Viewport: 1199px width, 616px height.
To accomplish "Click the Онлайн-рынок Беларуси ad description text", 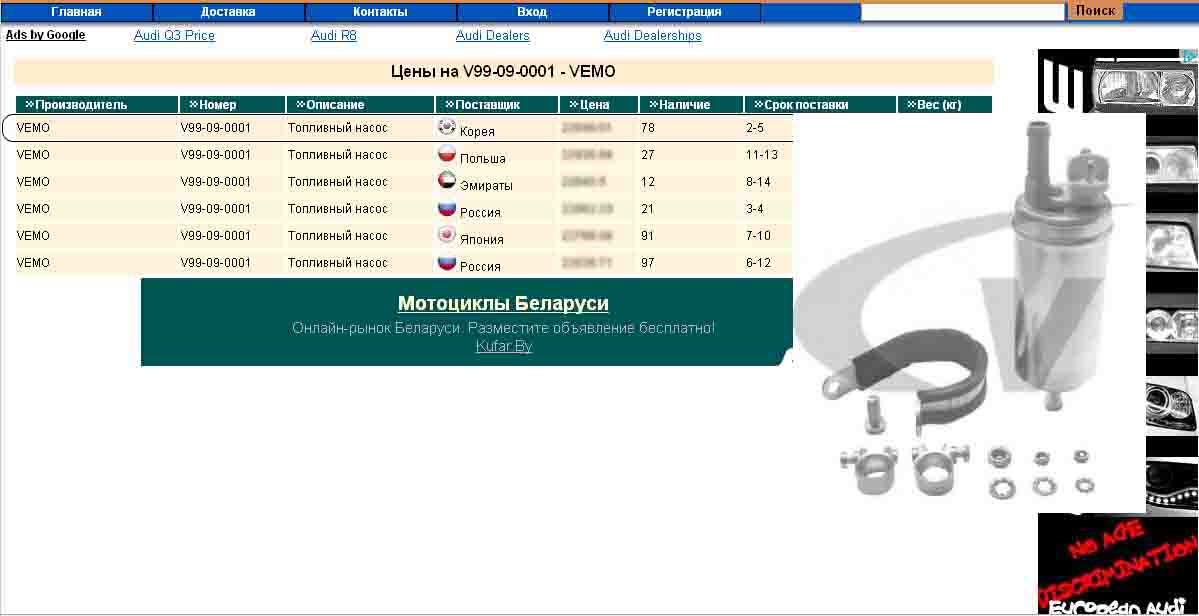I will click(503, 329).
